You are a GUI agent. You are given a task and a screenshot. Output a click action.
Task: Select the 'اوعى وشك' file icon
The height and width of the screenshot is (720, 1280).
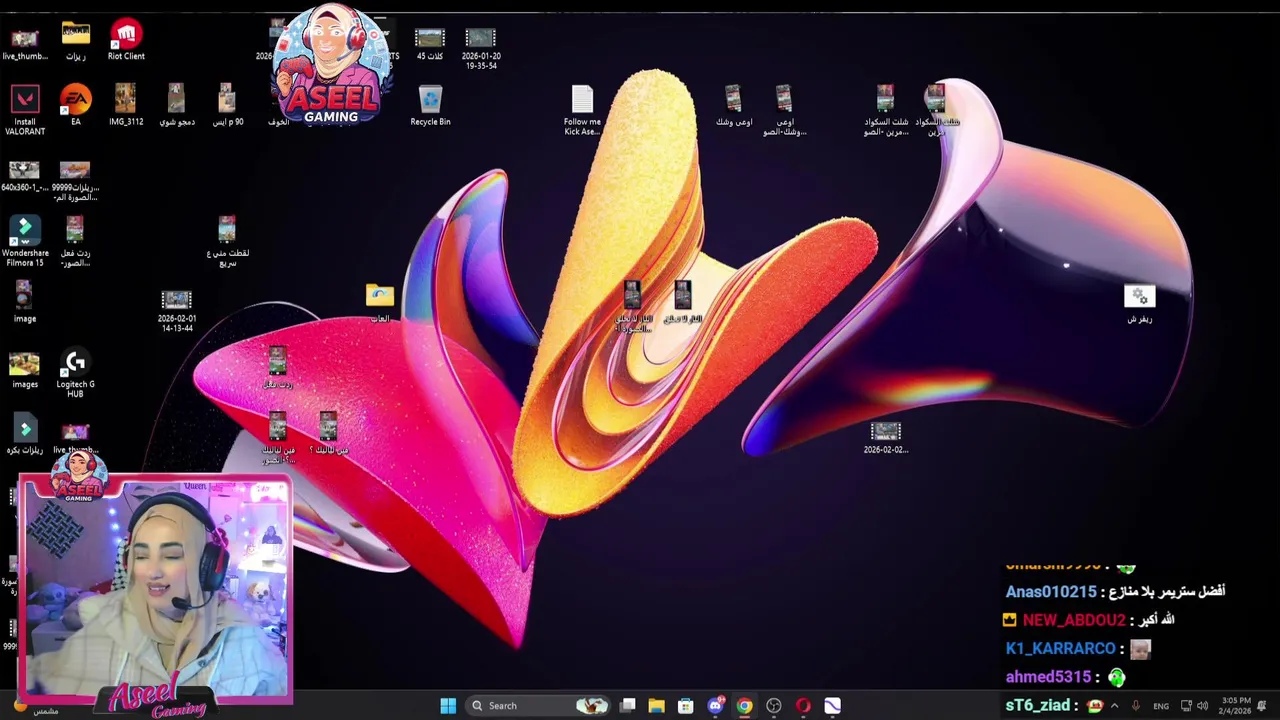(733, 105)
